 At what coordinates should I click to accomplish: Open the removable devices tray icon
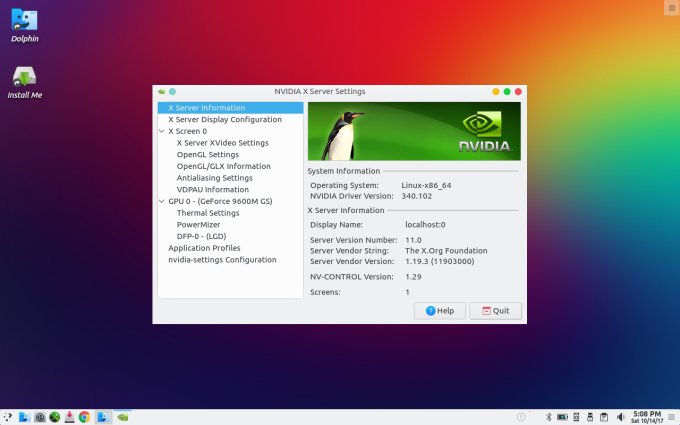click(590, 417)
